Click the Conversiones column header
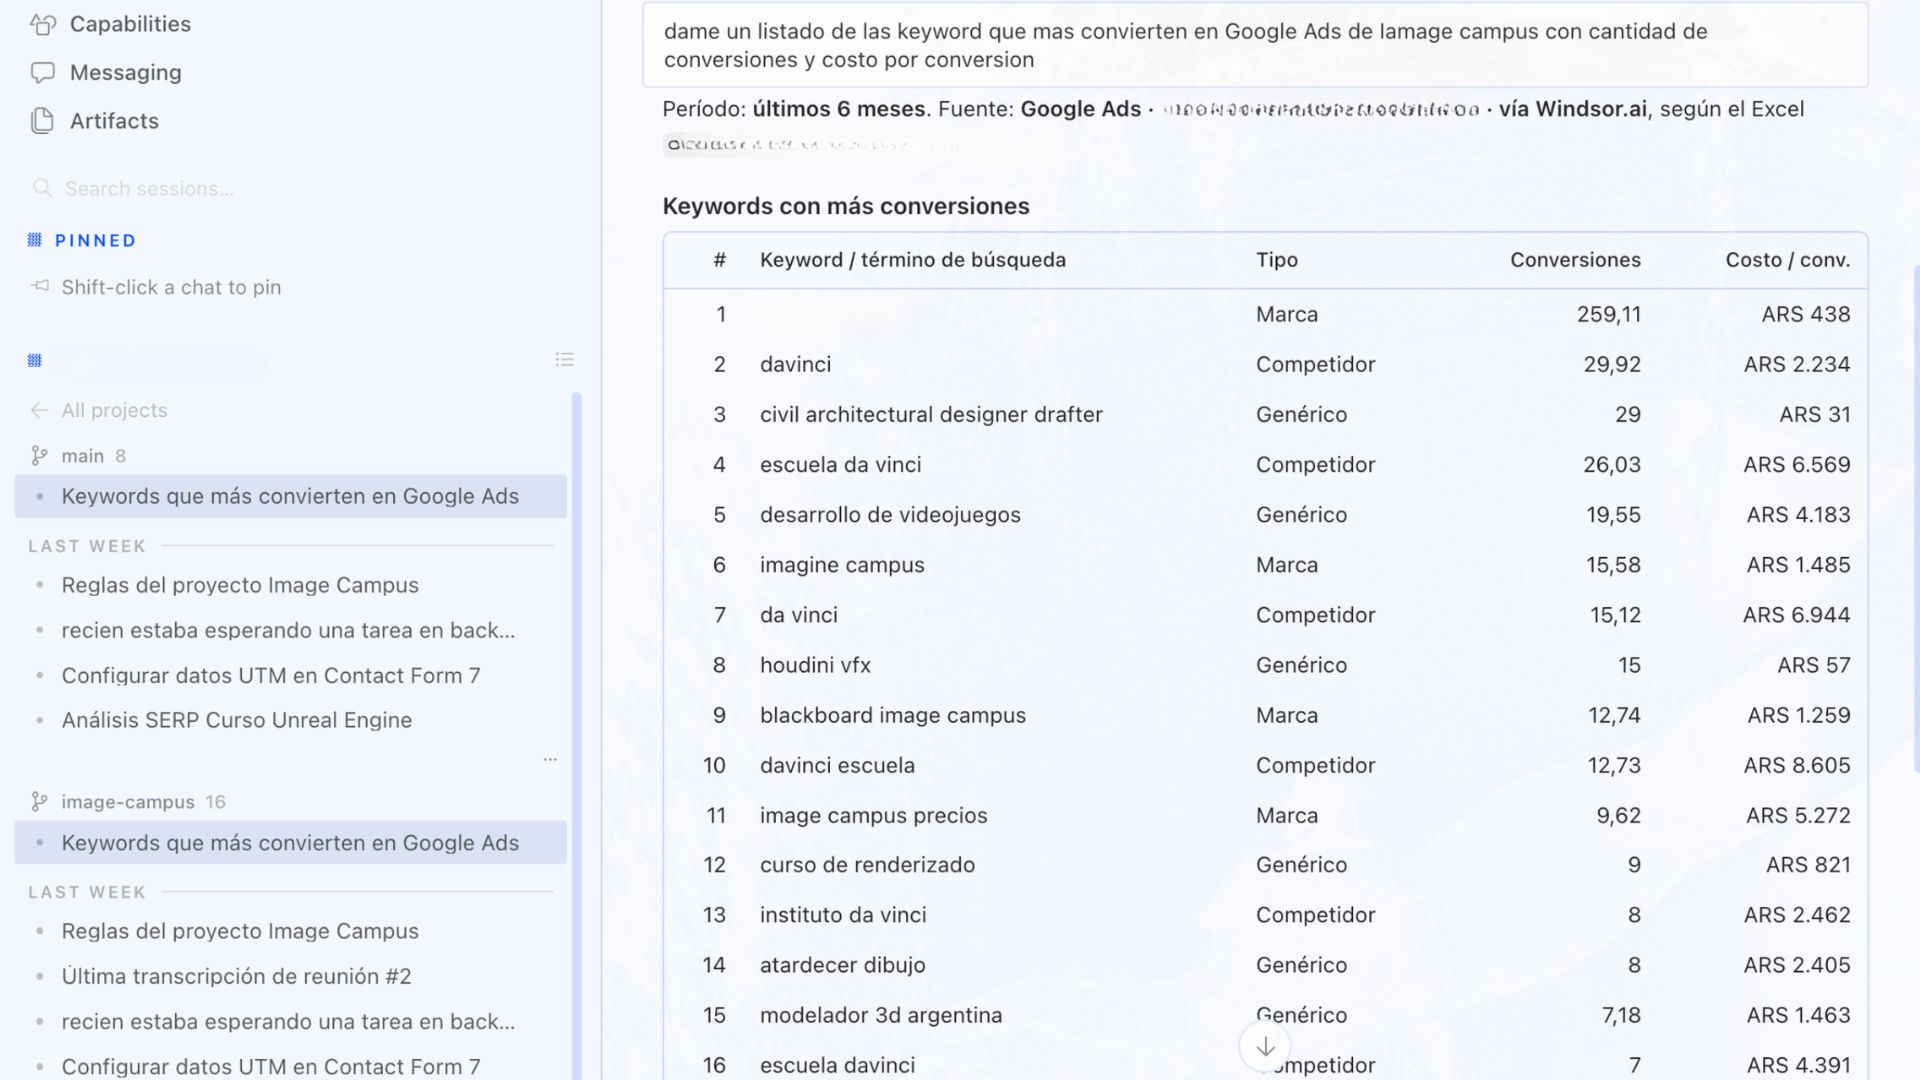1920x1080 pixels. coord(1575,260)
